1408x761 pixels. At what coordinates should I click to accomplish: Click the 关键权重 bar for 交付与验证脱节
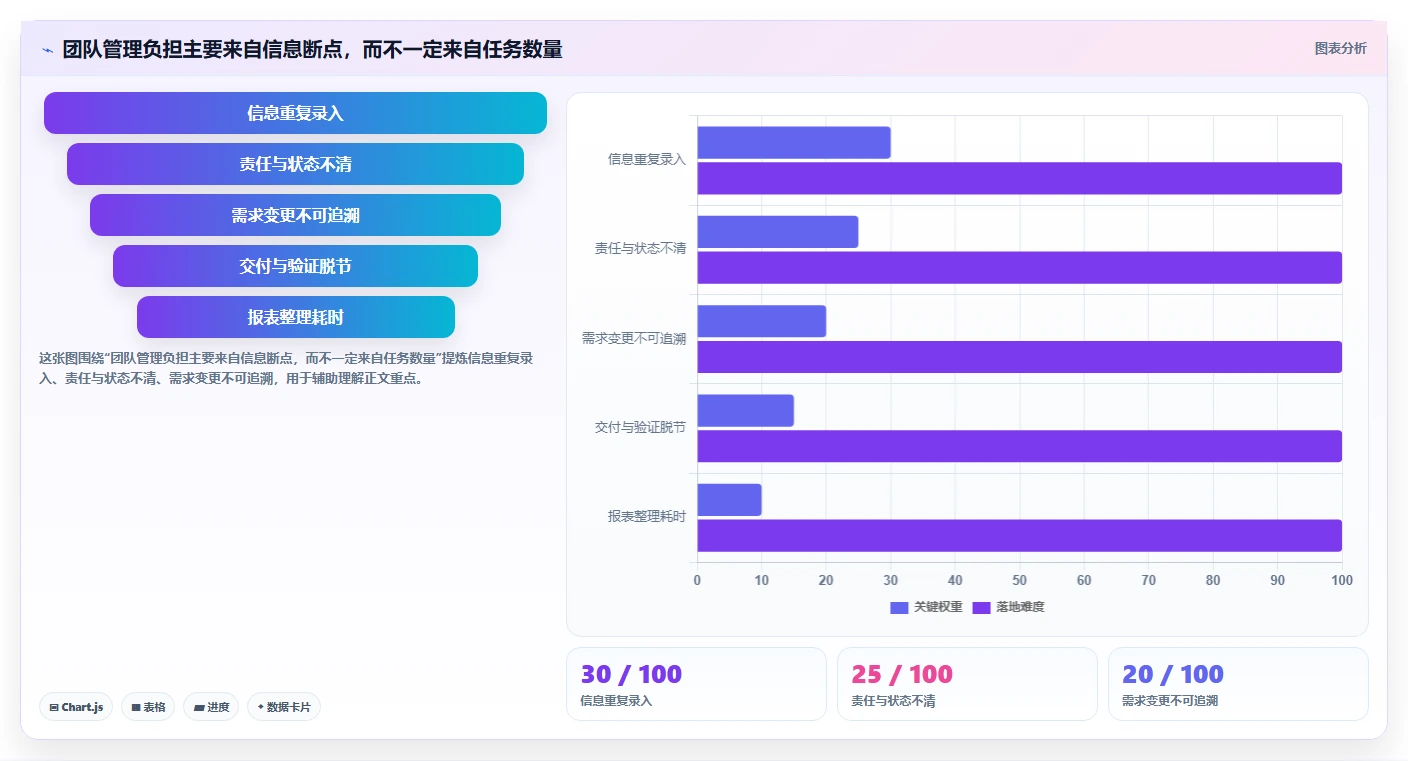click(x=746, y=411)
